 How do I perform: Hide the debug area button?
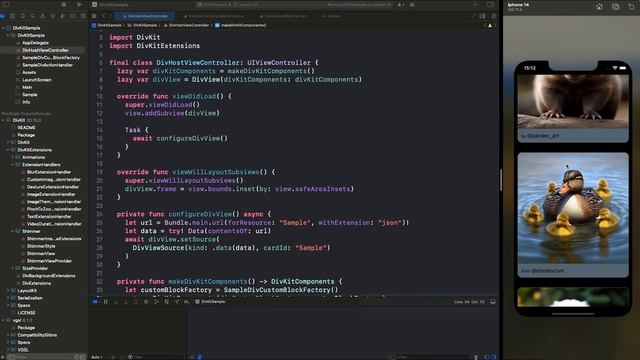[493, 302]
